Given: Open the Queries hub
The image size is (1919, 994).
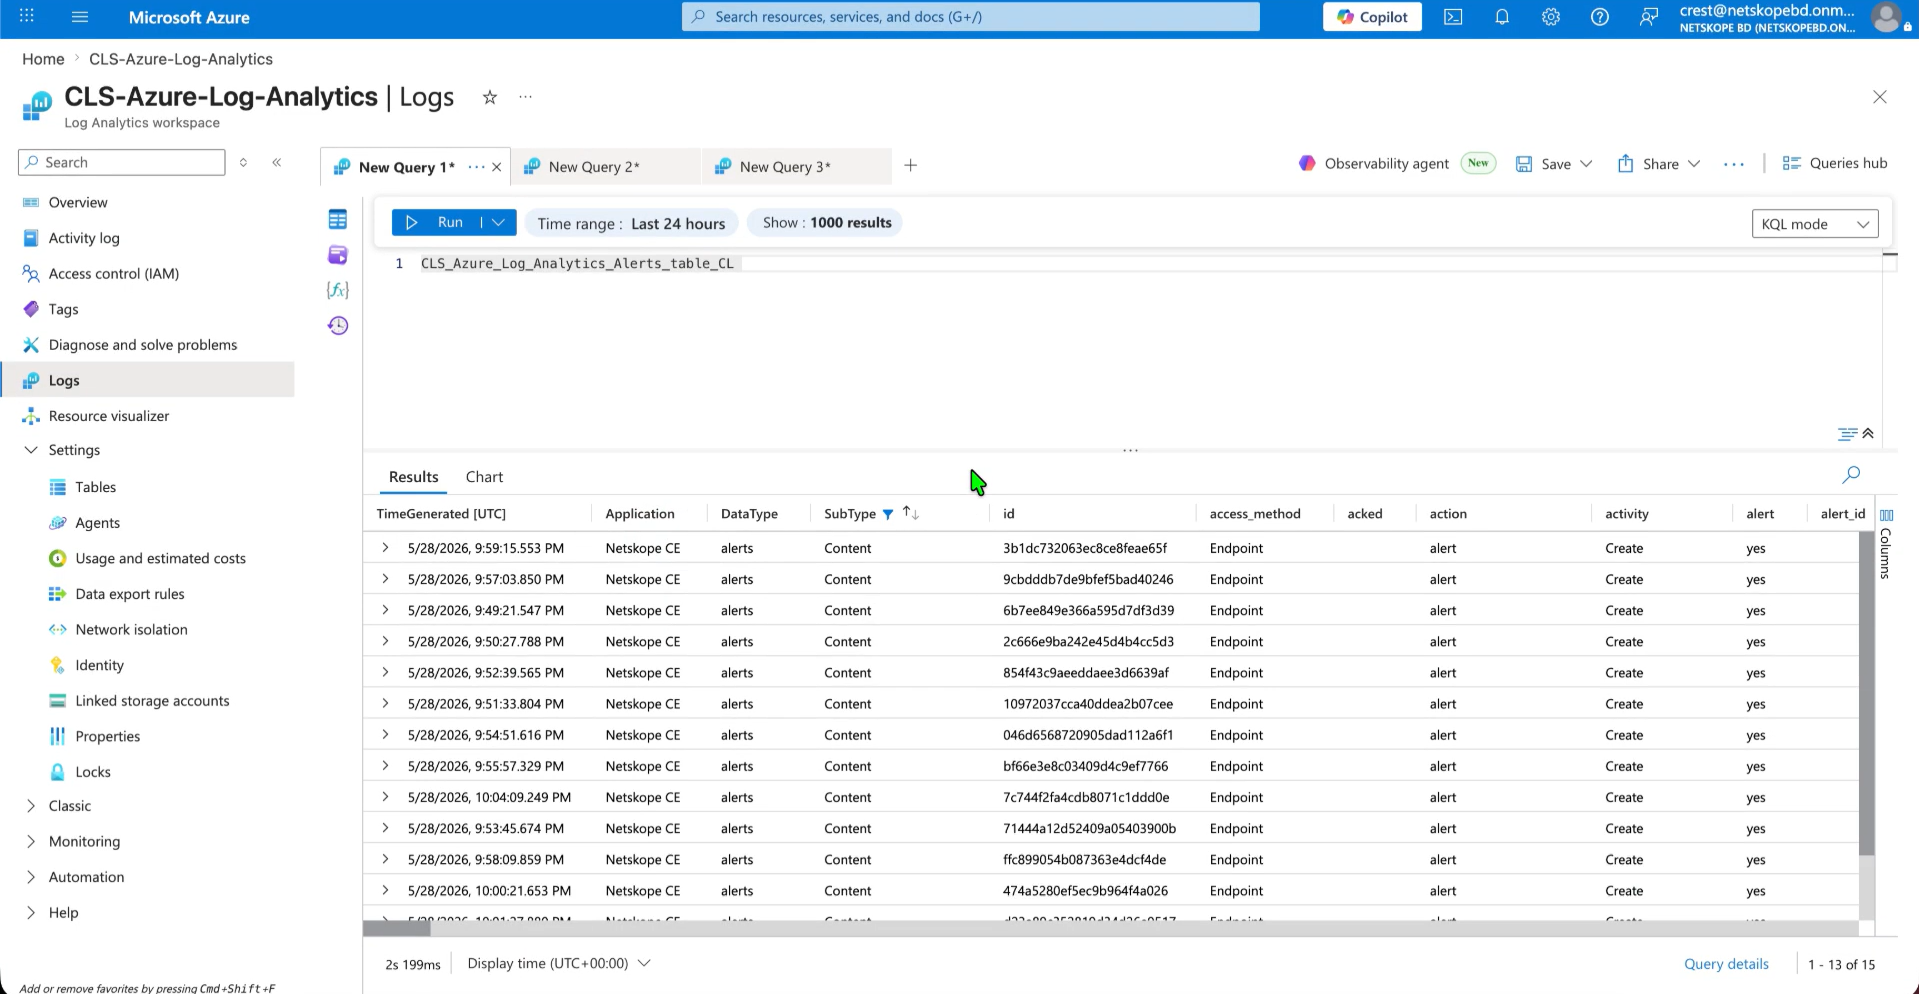Looking at the screenshot, I should (1835, 163).
